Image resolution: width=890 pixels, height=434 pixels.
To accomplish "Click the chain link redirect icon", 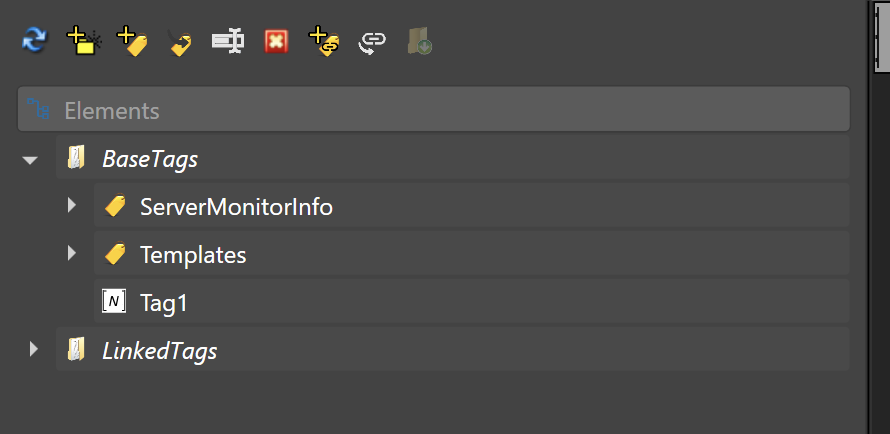I will coord(372,43).
